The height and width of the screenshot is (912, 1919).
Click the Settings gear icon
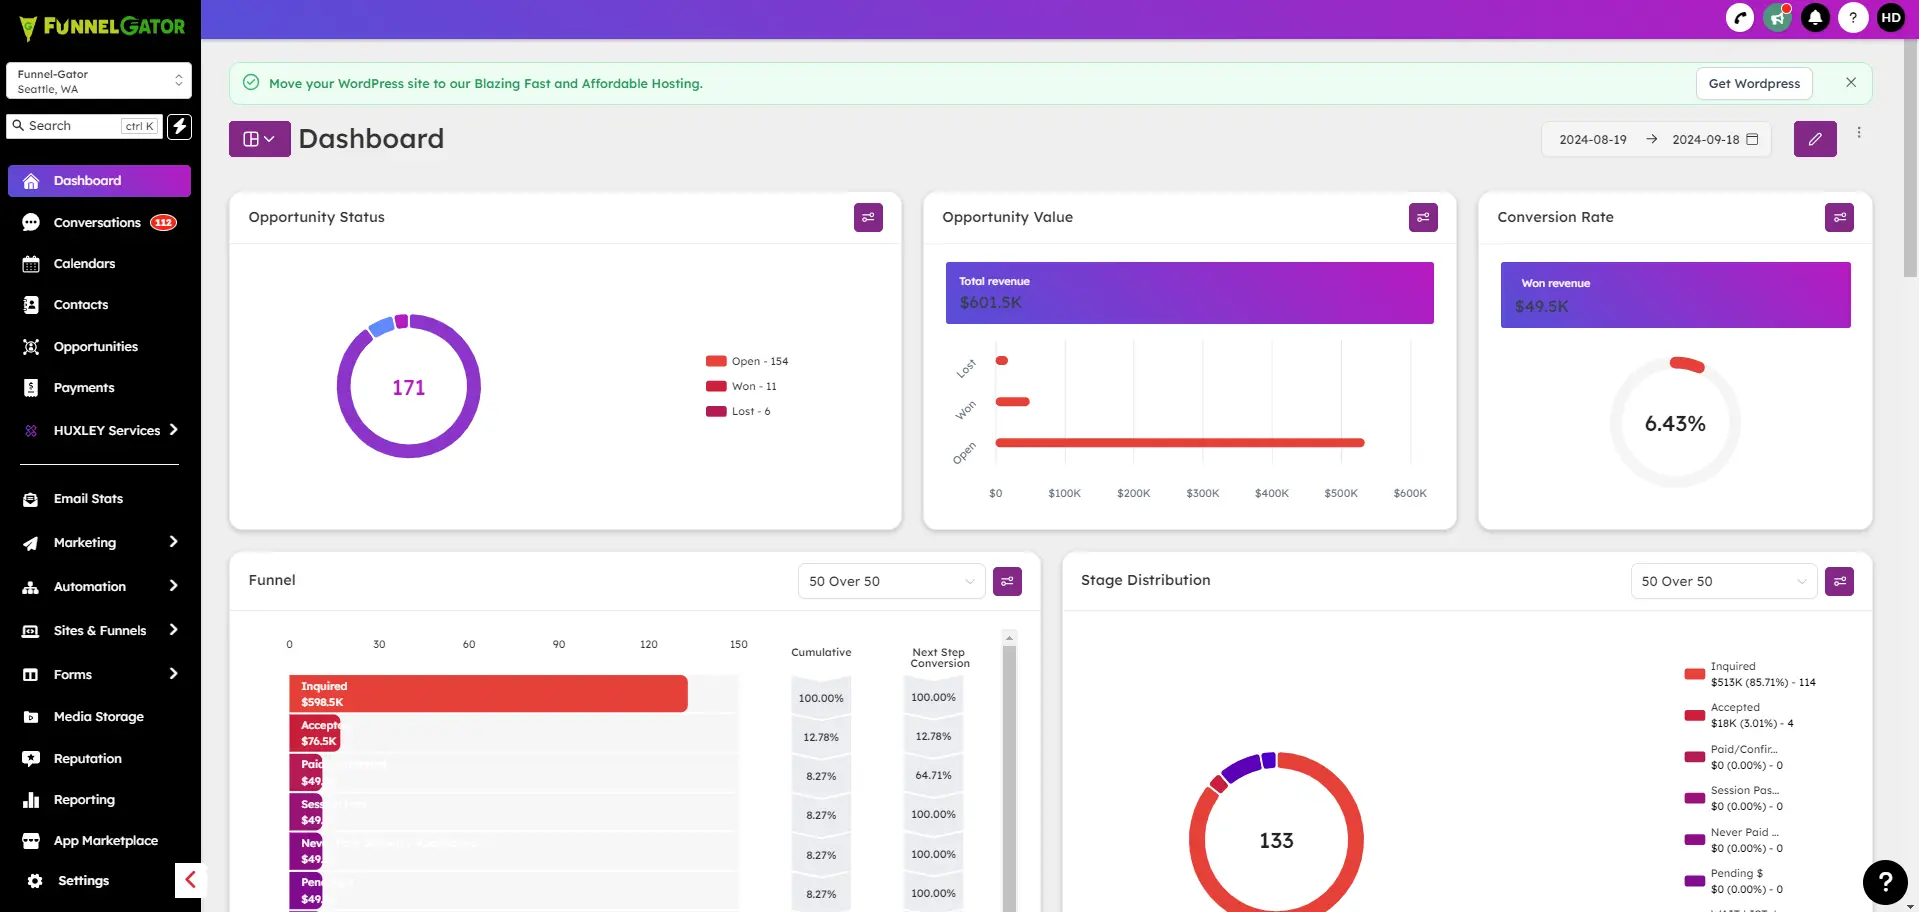click(x=35, y=881)
